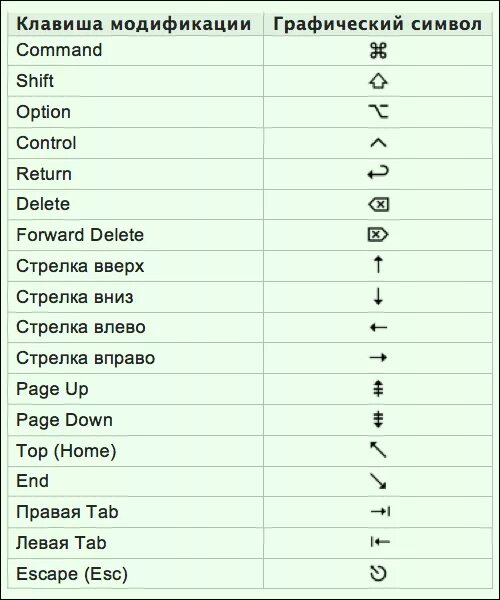Click the End diagonal arrow symbol
The width and height of the screenshot is (500, 600).
[378, 481]
